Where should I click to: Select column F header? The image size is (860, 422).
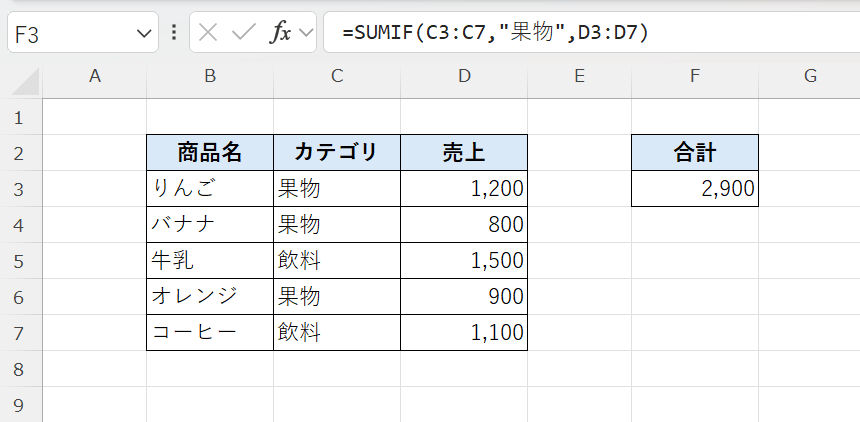(695, 76)
